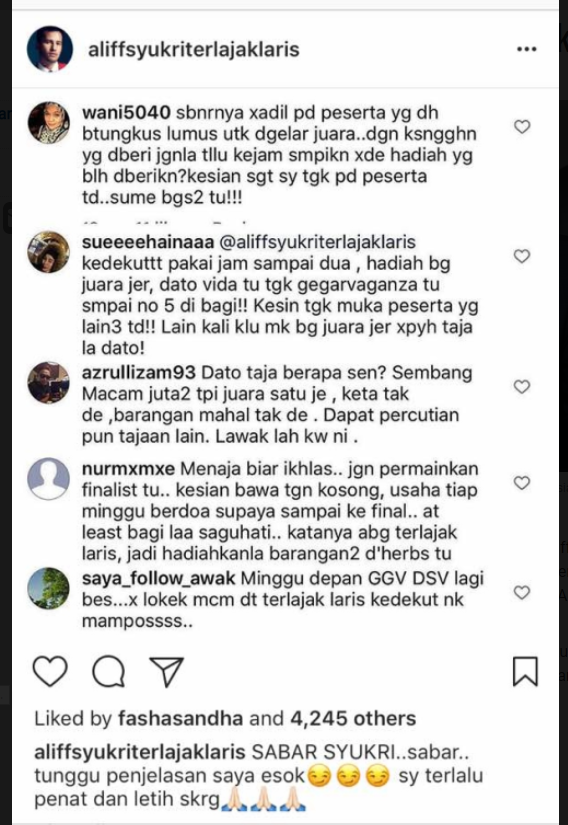
Task: Open three-dot options menu of post
Action: pos(526,49)
